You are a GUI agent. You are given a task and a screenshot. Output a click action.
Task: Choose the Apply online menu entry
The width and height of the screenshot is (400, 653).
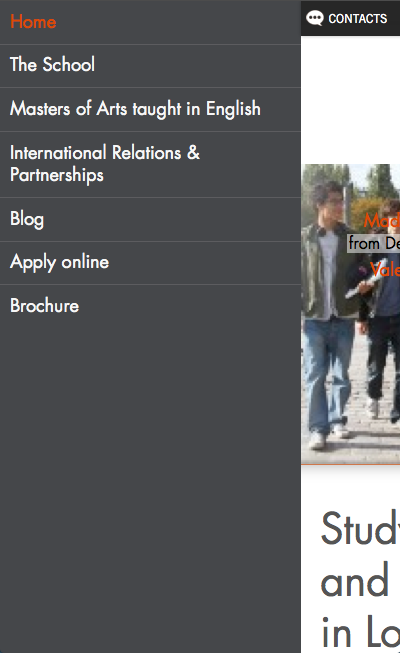coord(150,263)
